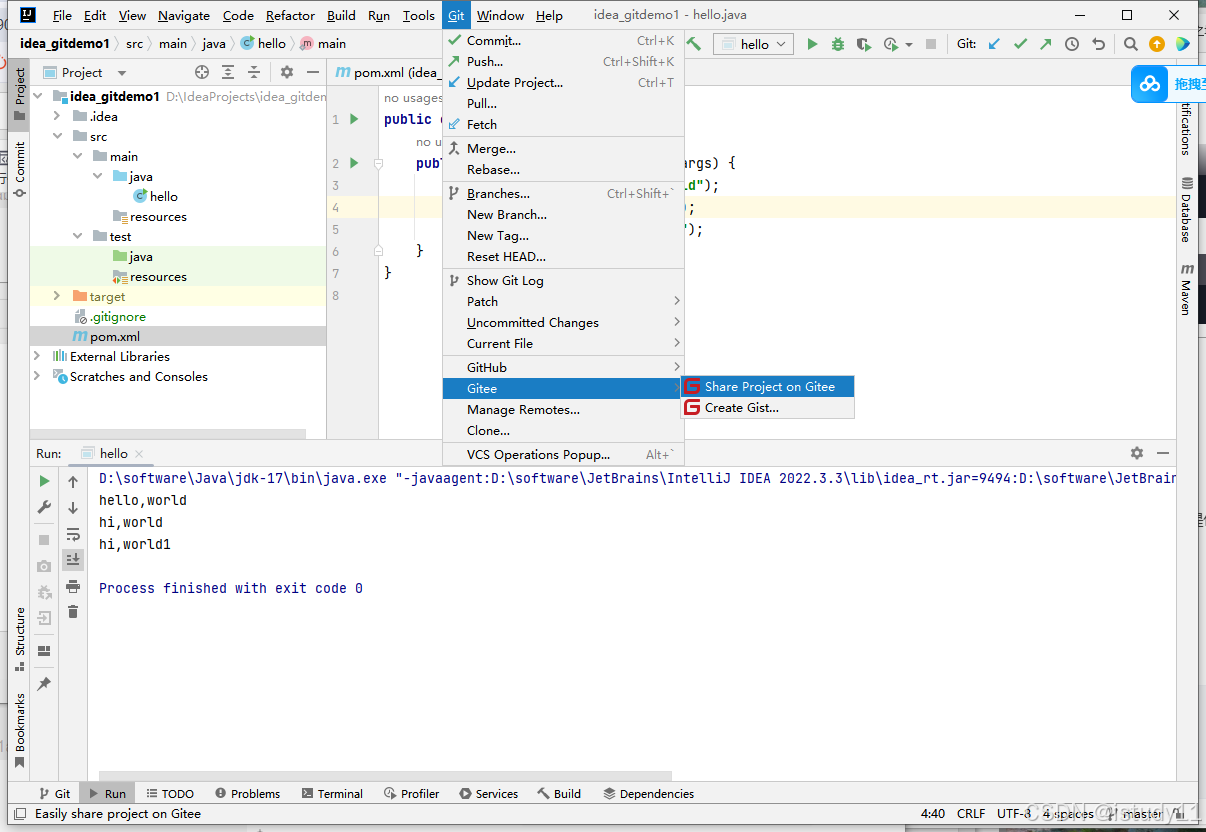Run with coverage shield icon
Viewport: 1206px width, 832px height.
pyautogui.click(x=863, y=44)
